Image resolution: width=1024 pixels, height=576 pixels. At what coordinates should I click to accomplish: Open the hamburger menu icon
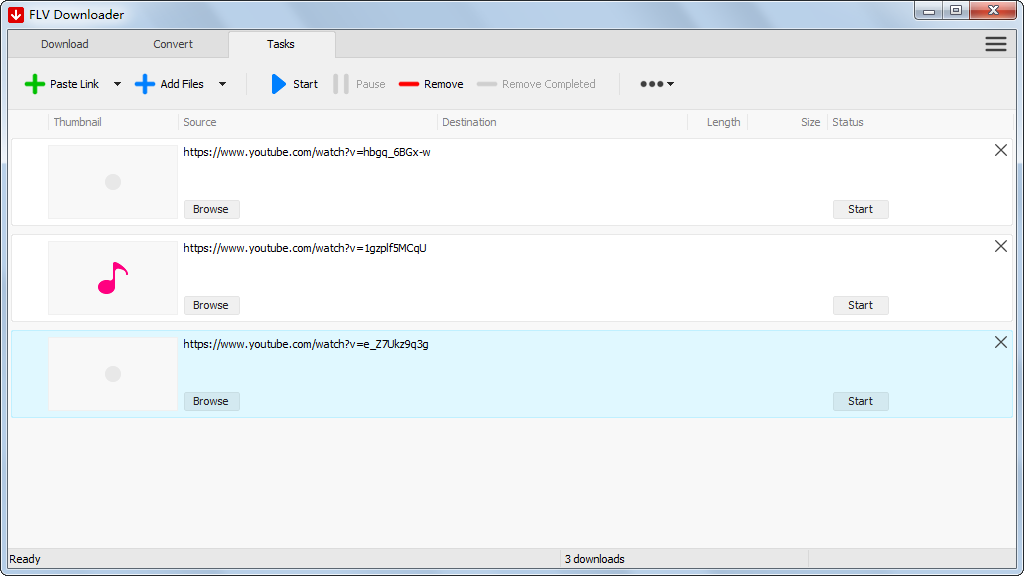pos(996,44)
